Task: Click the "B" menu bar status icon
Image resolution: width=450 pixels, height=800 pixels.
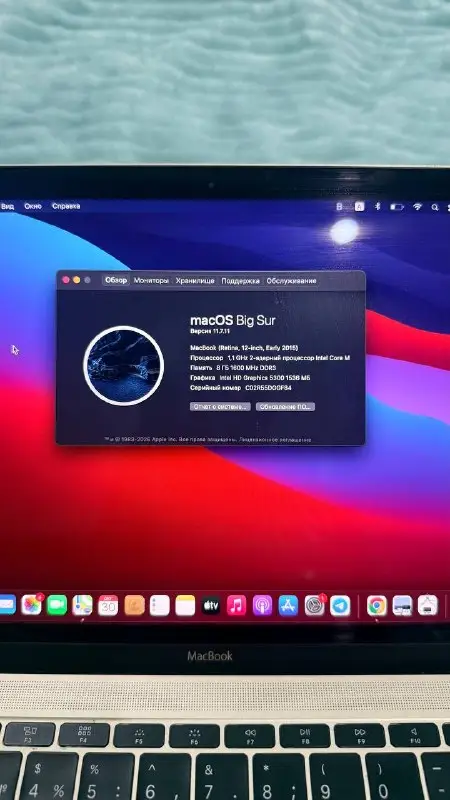Action: [339, 207]
